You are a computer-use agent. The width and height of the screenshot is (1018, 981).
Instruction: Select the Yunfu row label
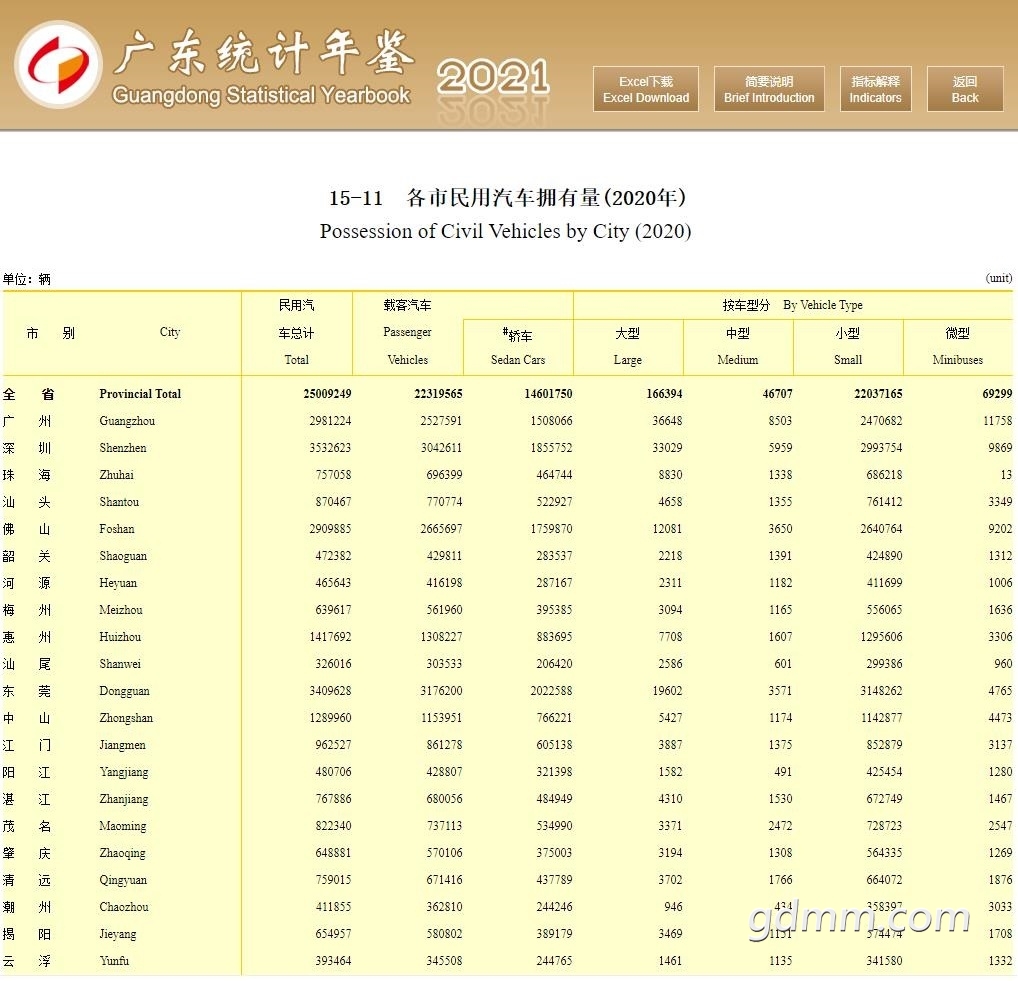(114, 961)
